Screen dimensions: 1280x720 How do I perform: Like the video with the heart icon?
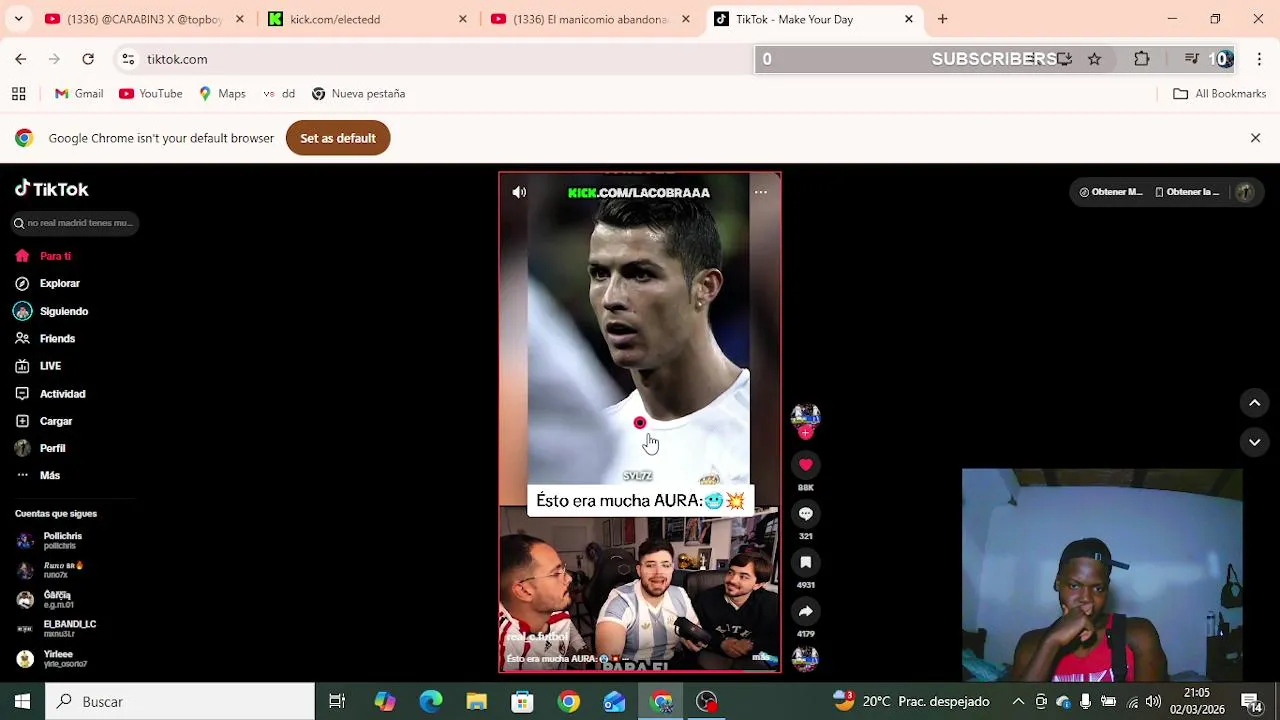(x=806, y=465)
